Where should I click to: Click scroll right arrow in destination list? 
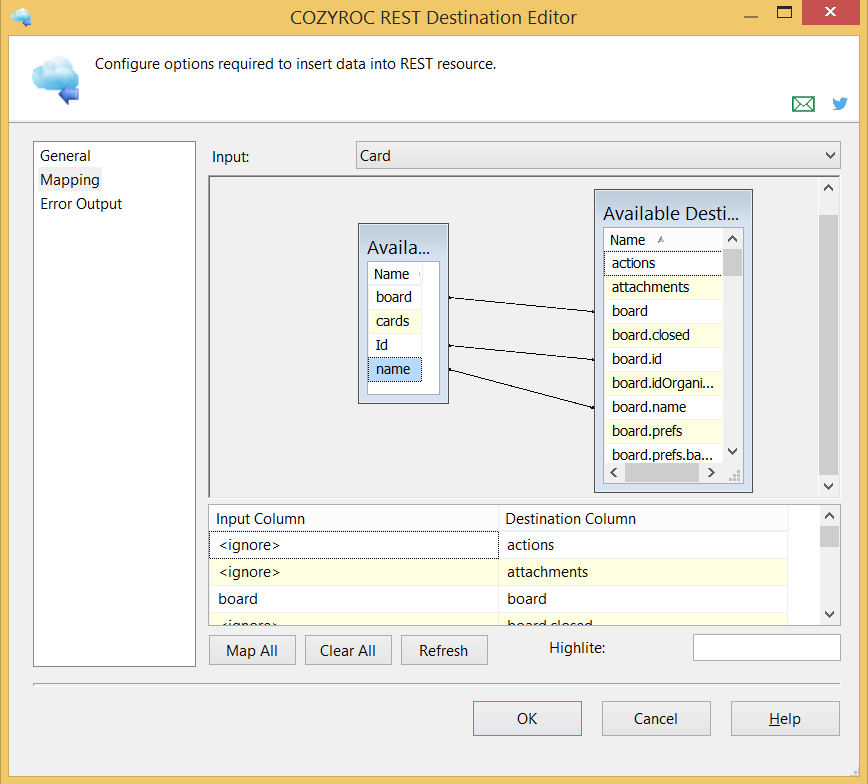click(711, 473)
